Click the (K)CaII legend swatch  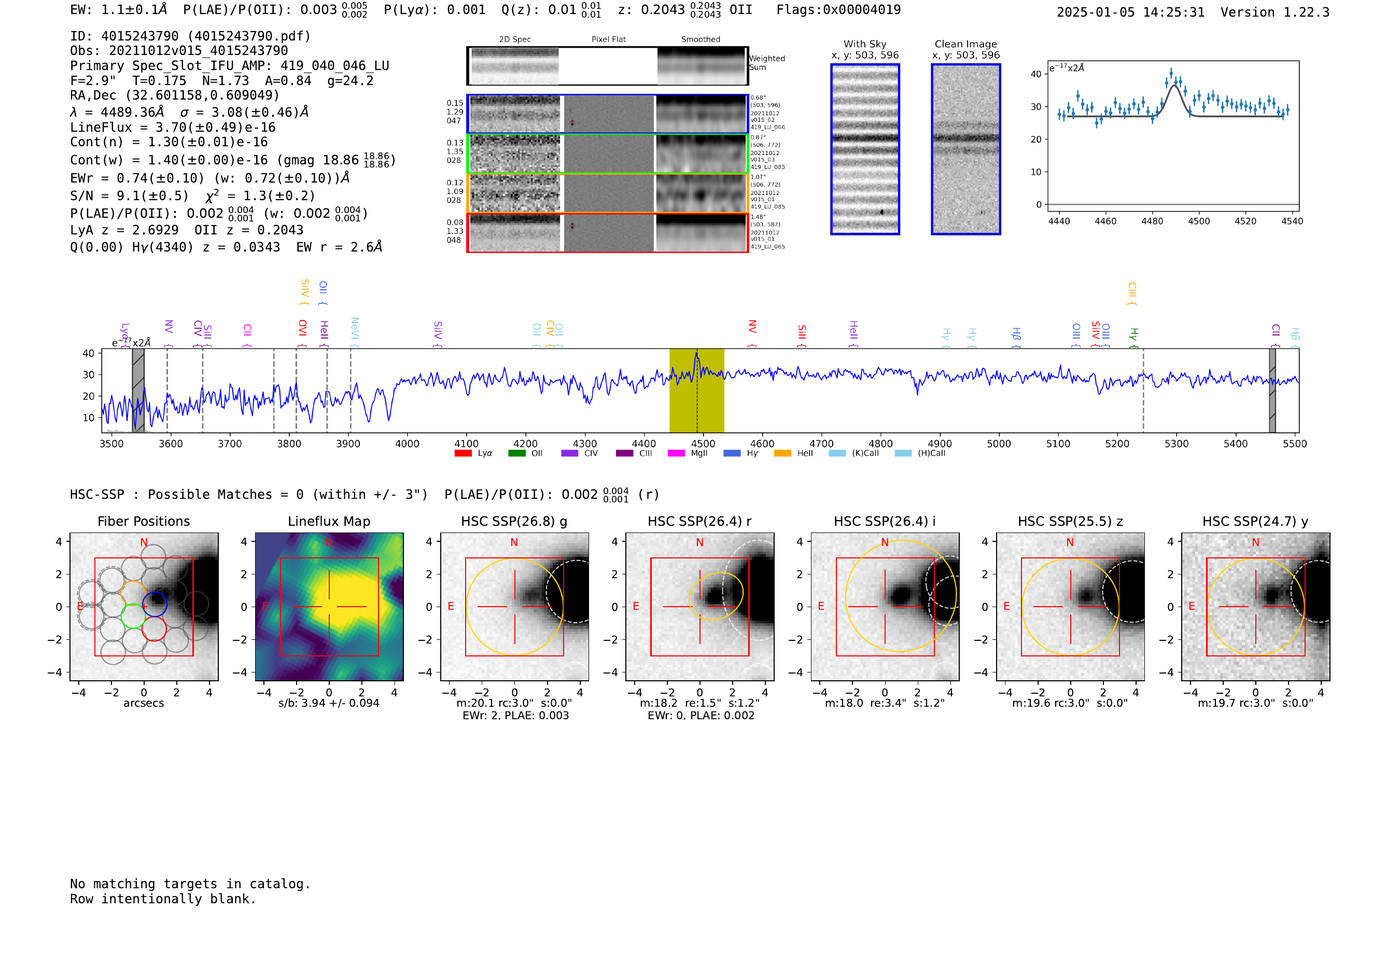pos(838,453)
